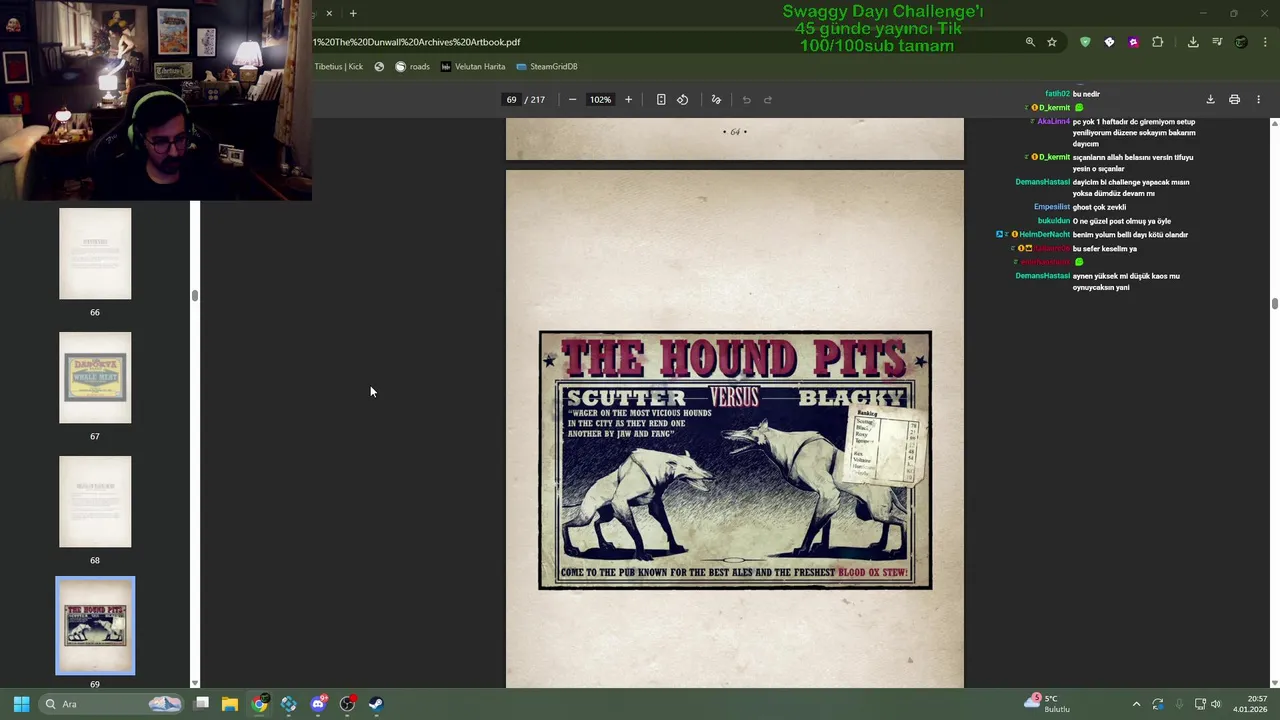
Task: Open the diamond-shaped extension icon
Action: tap(1109, 42)
